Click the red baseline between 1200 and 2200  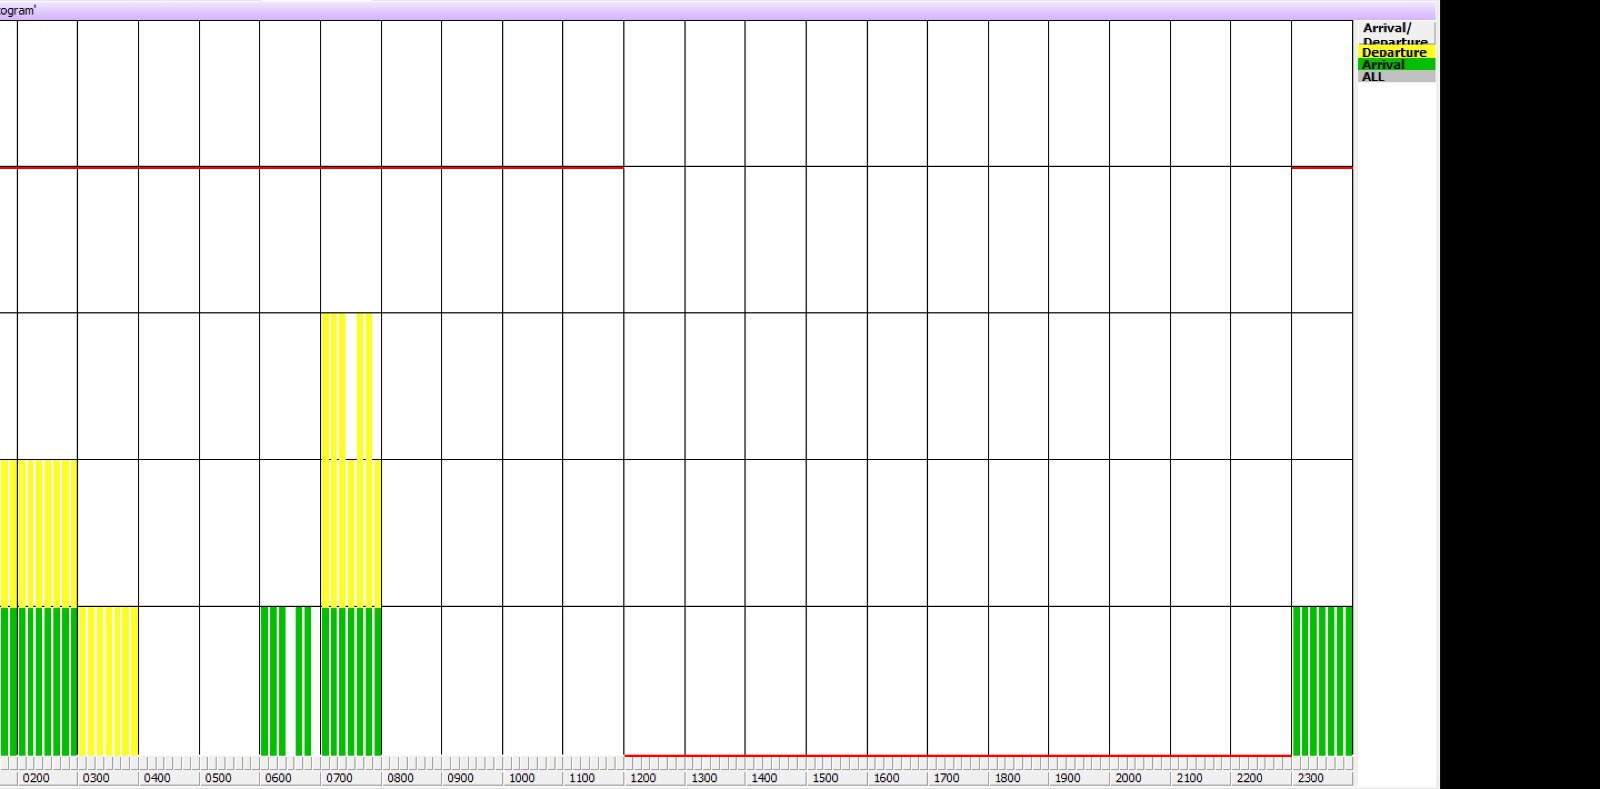[957, 756]
